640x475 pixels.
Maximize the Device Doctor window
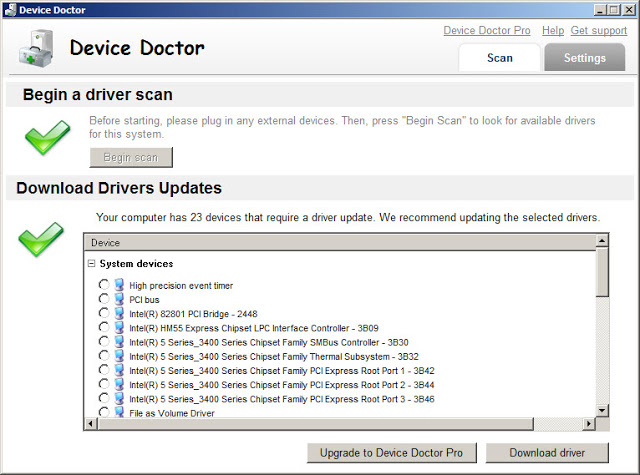pos(613,10)
